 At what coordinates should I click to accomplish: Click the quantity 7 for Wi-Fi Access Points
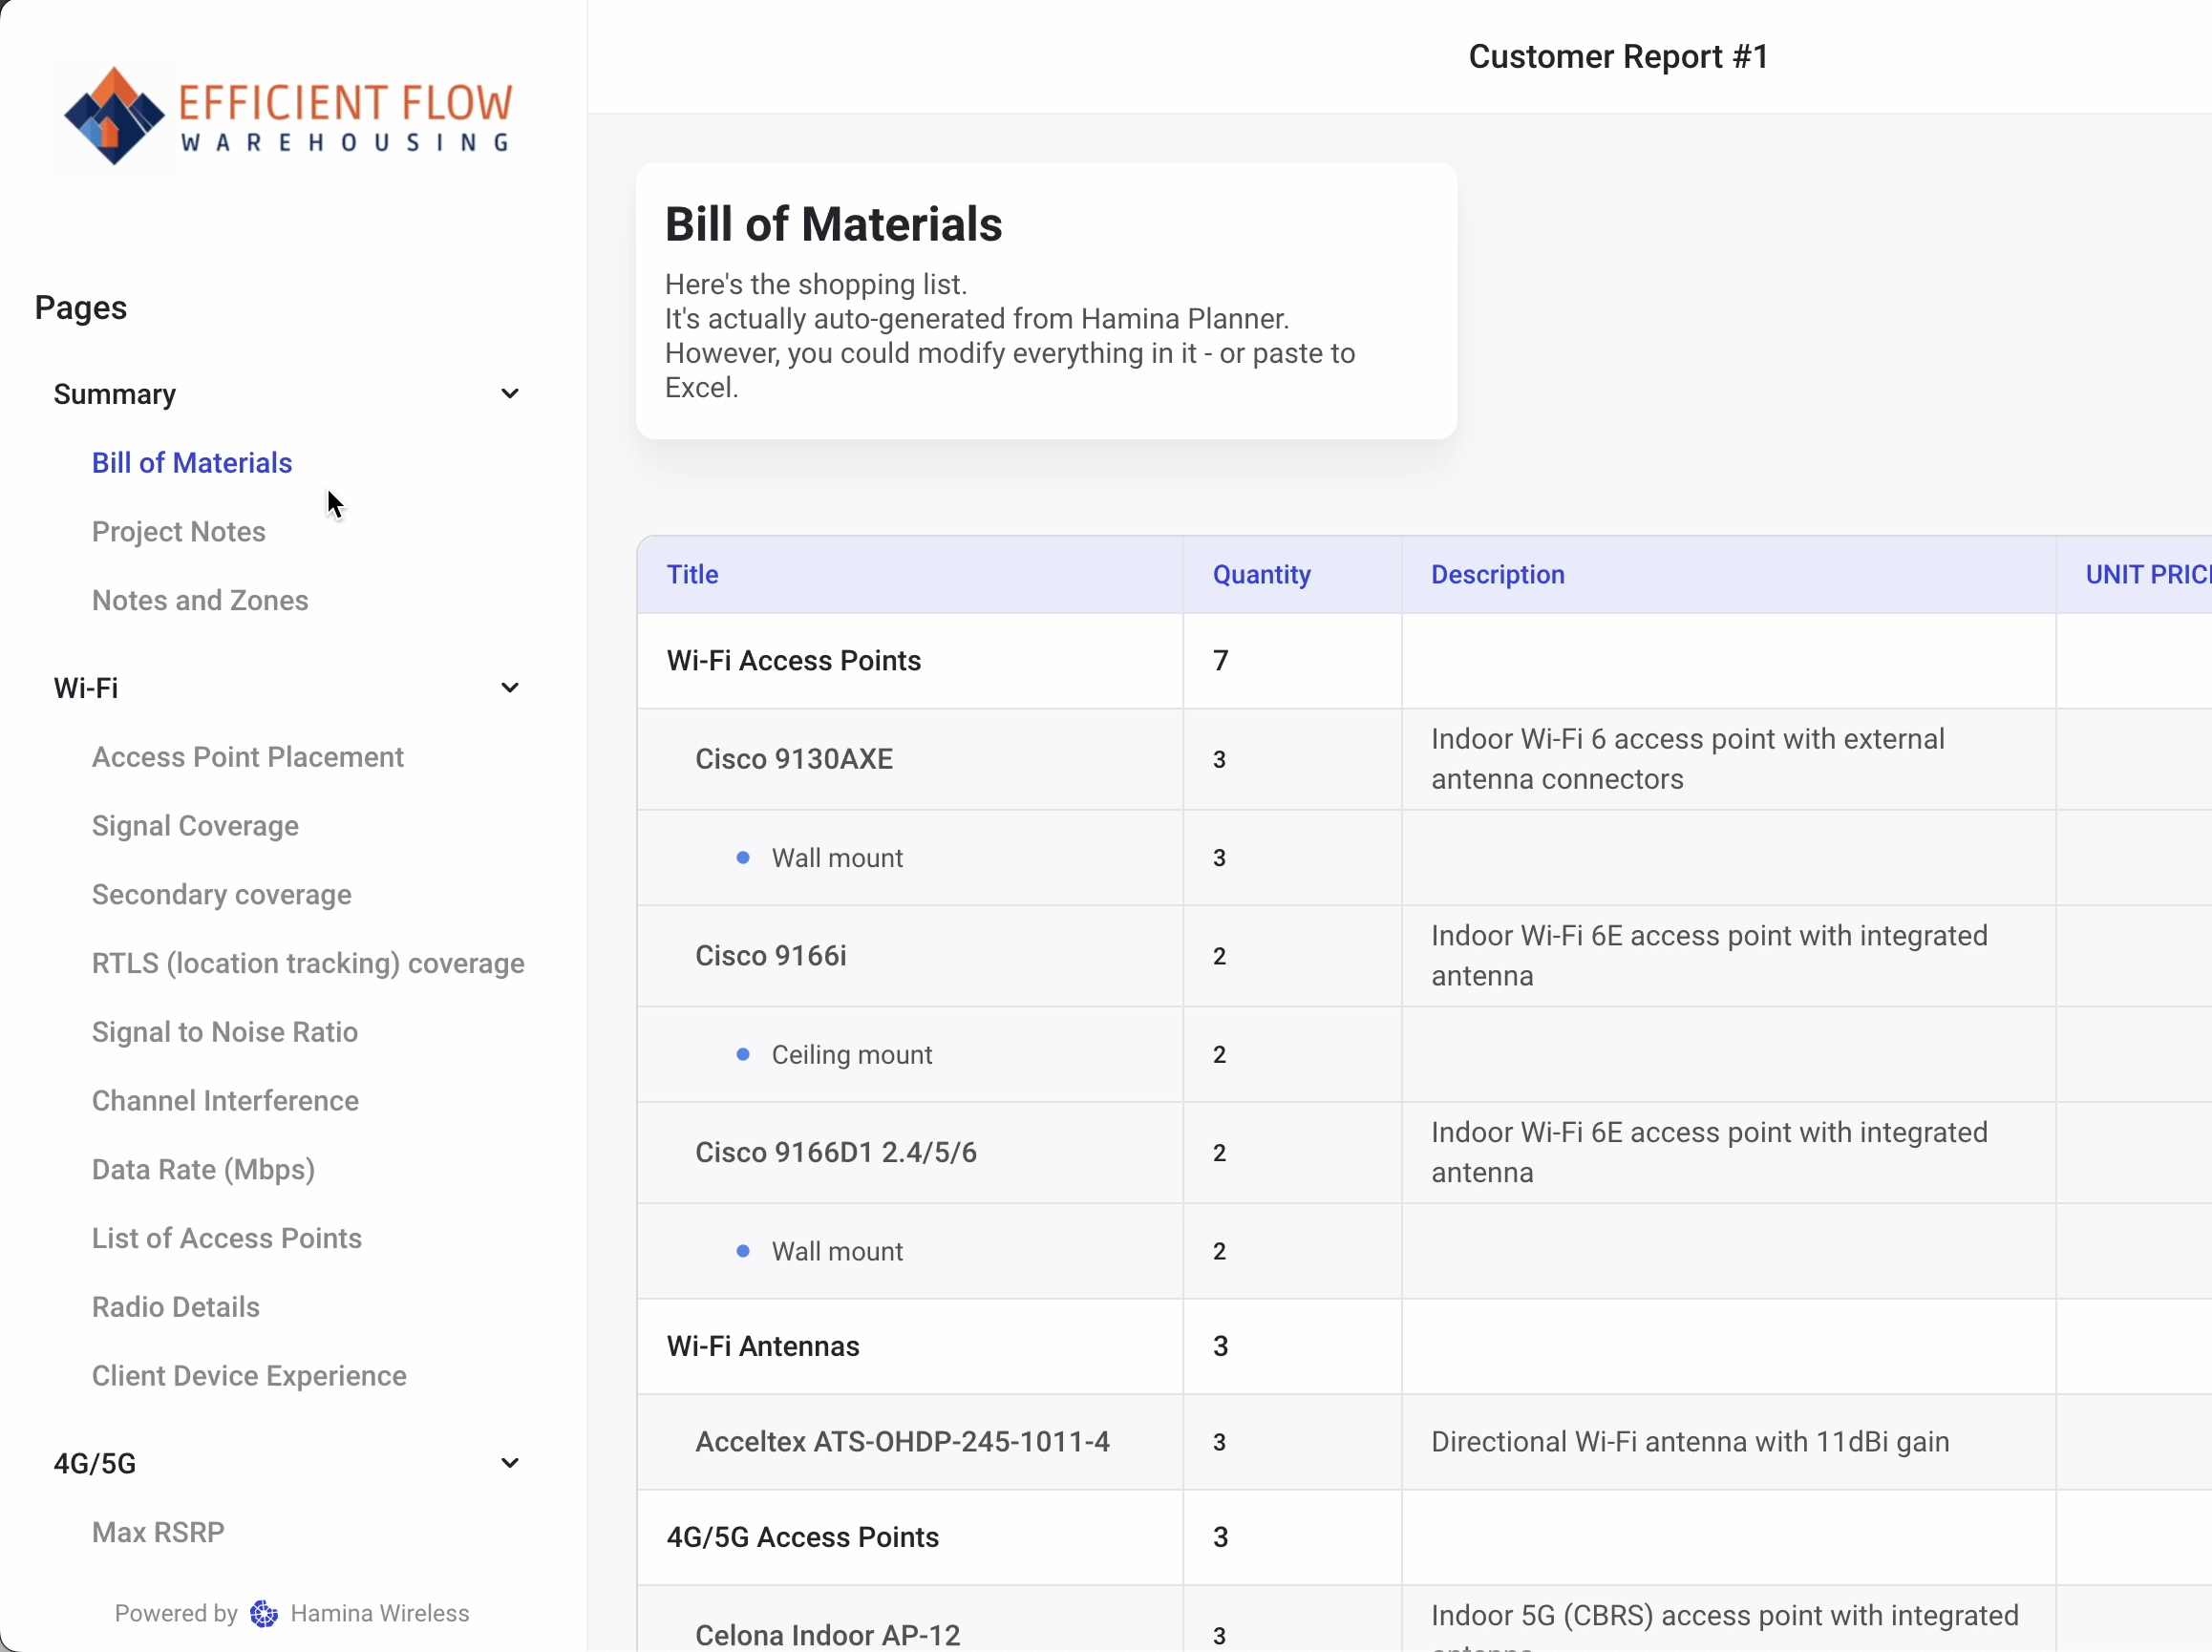(x=1221, y=660)
